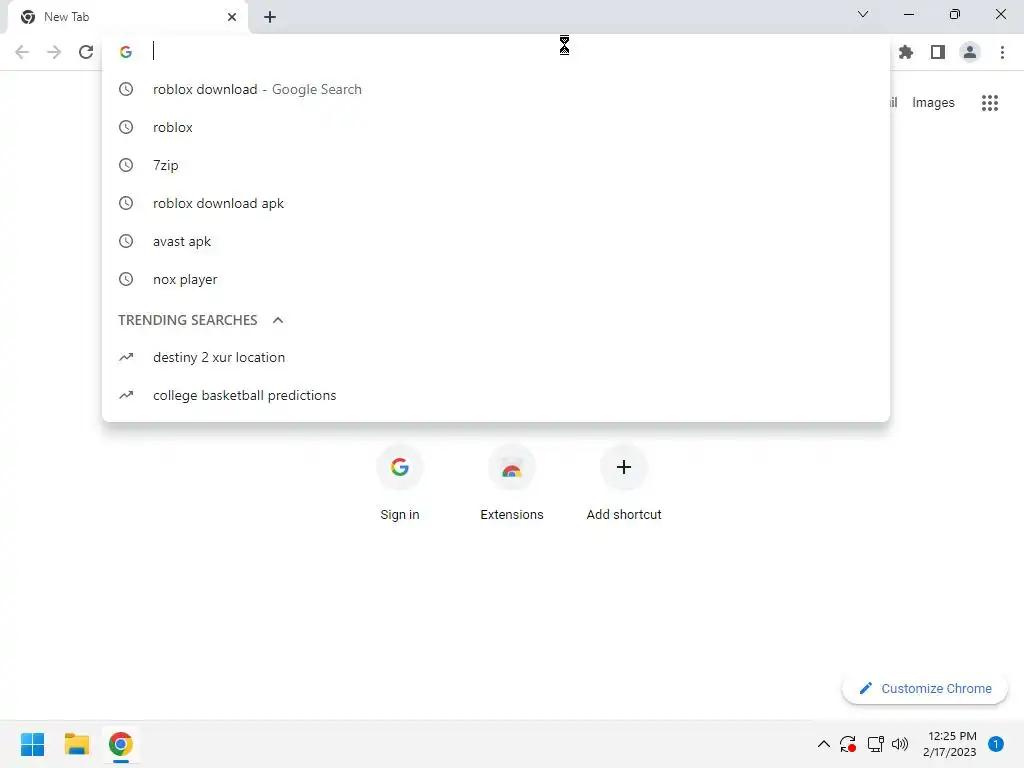Select trending 'destiny 2 xur location'
1024x768 pixels.
click(496, 357)
